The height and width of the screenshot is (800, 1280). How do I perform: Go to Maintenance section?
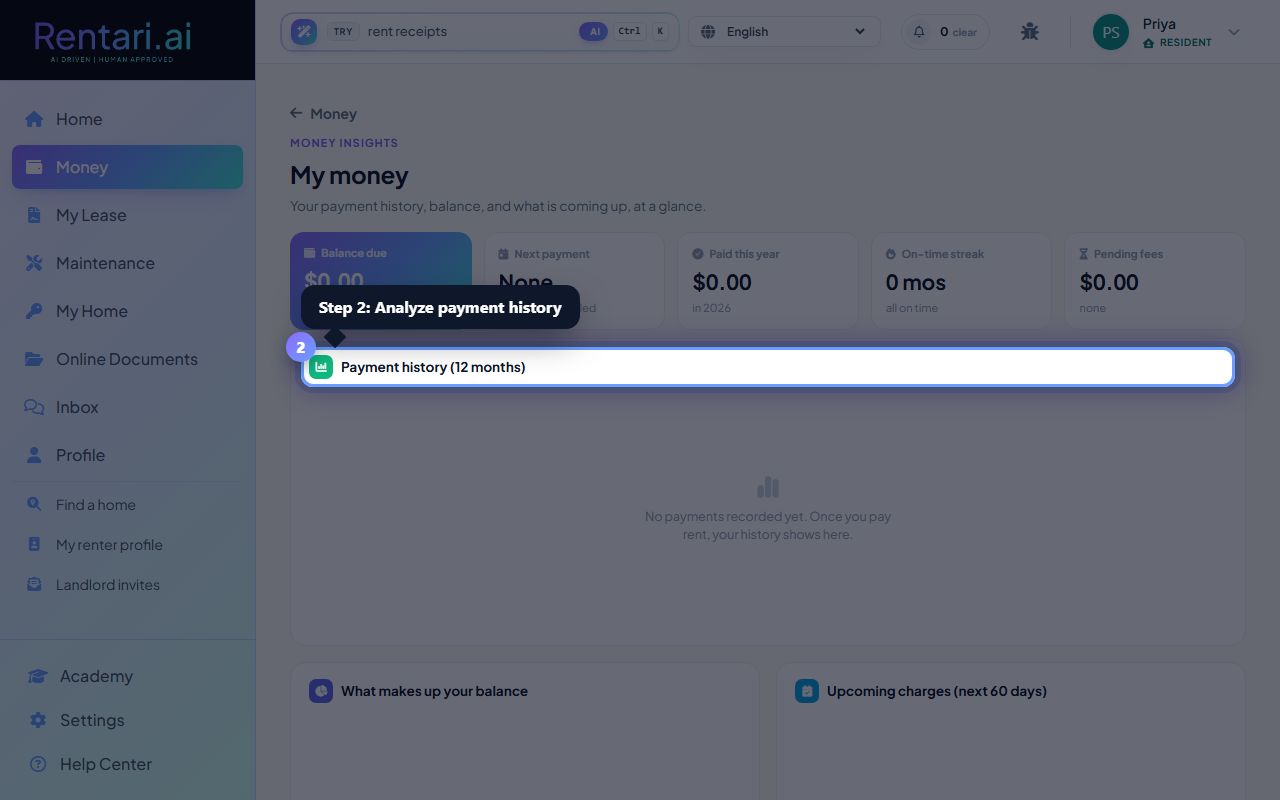(x=127, y=263)
